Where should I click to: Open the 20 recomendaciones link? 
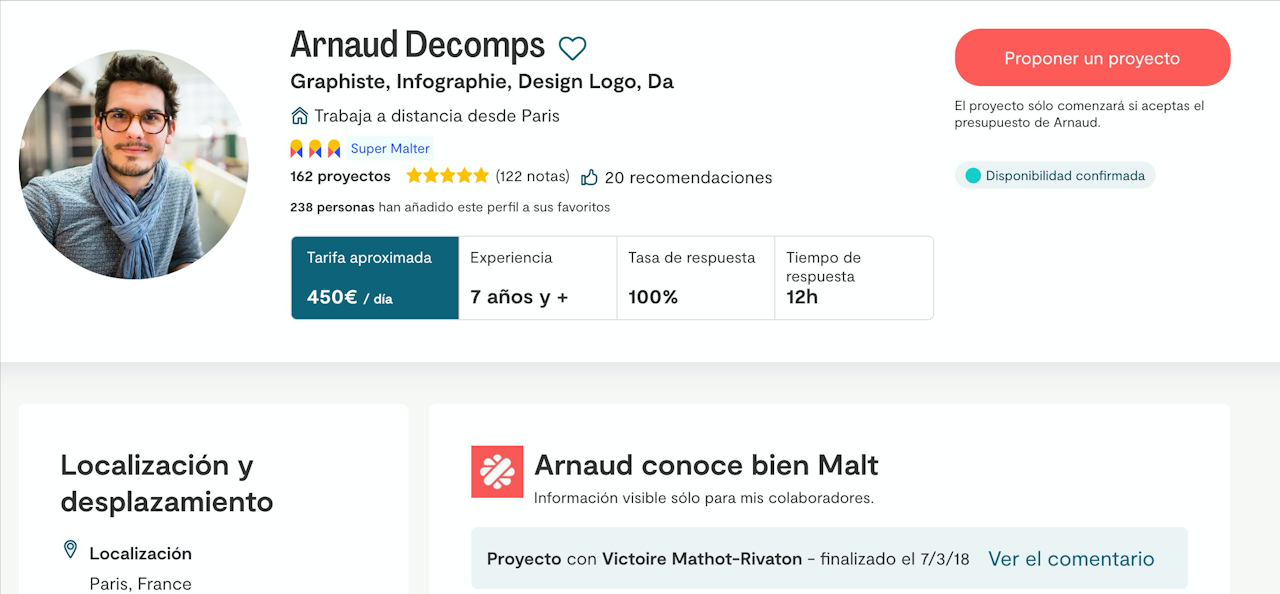(x=688, y=177)
